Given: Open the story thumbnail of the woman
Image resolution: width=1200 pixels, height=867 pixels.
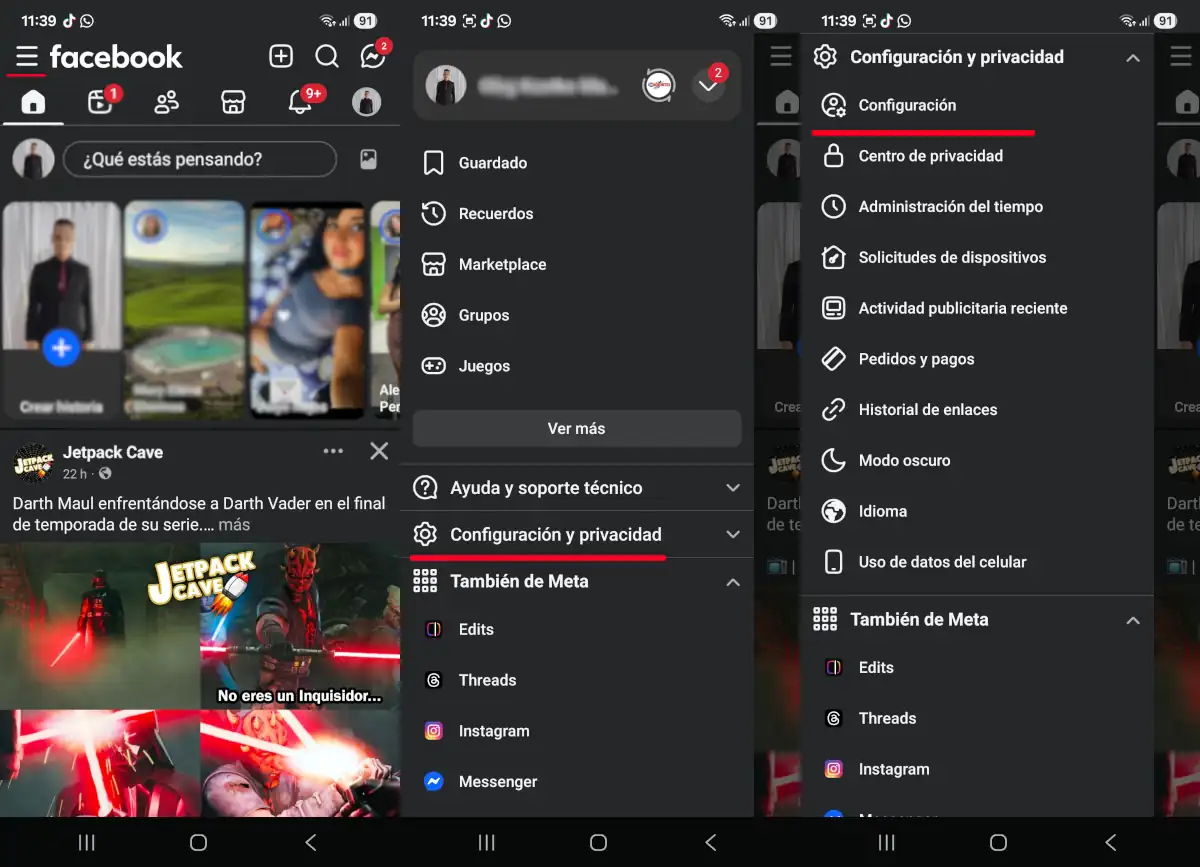Looking at the screenshot, I should tap(307, 309).
